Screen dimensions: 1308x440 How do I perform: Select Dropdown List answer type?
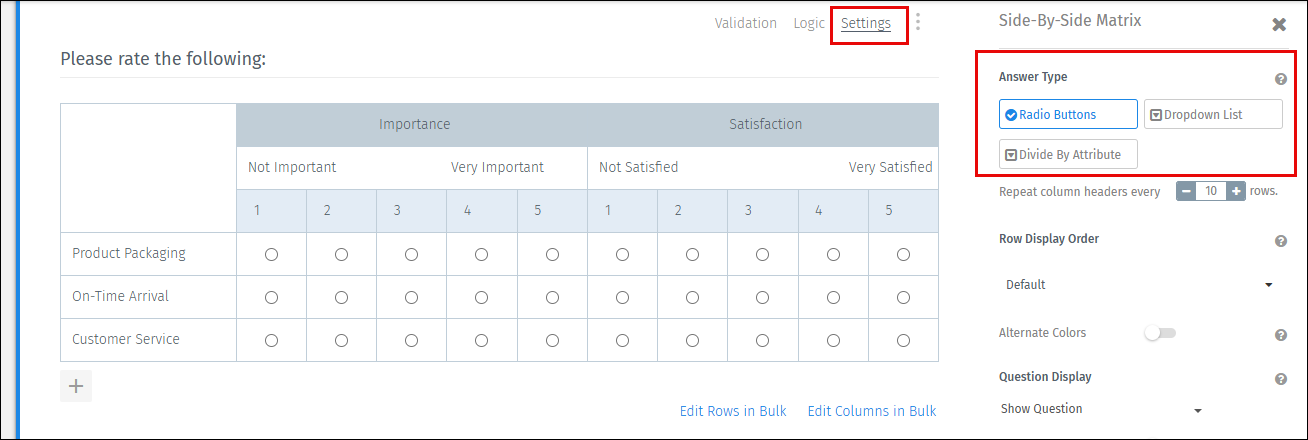1213,114
